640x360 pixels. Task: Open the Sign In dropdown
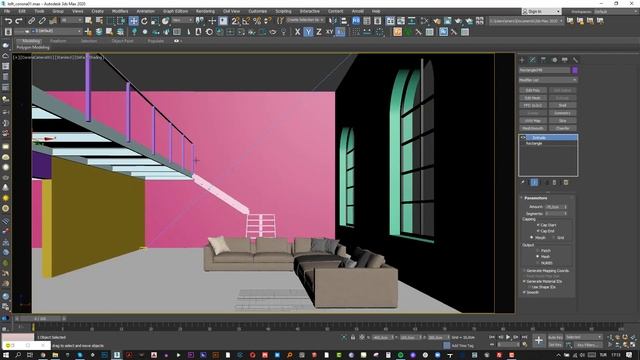coord(541,11)
